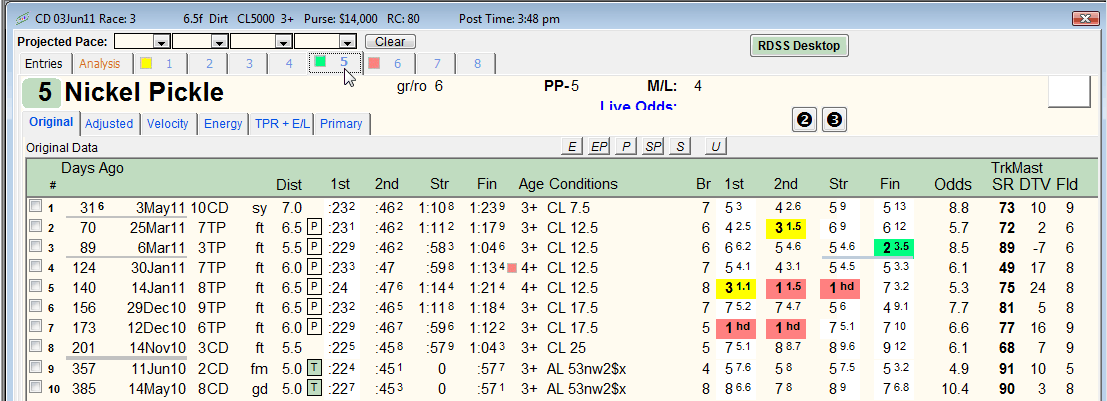Image resolution: width=1107 pixels, height=401 pixels.
Task: Check the box for past race 5
Action: [35, 288]
